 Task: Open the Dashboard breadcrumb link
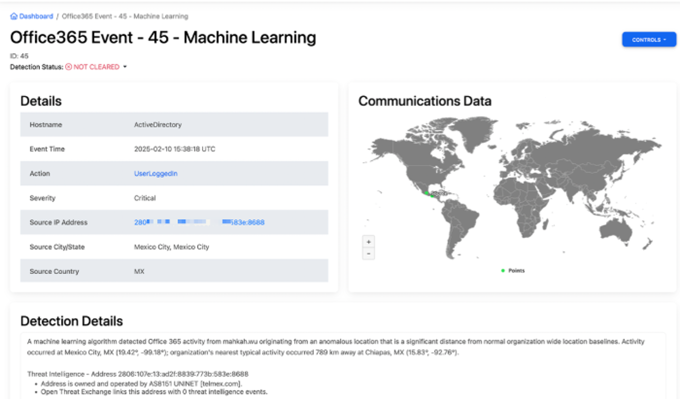point(36,16)
